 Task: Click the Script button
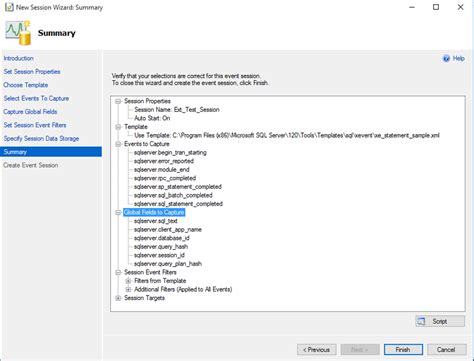440,321
